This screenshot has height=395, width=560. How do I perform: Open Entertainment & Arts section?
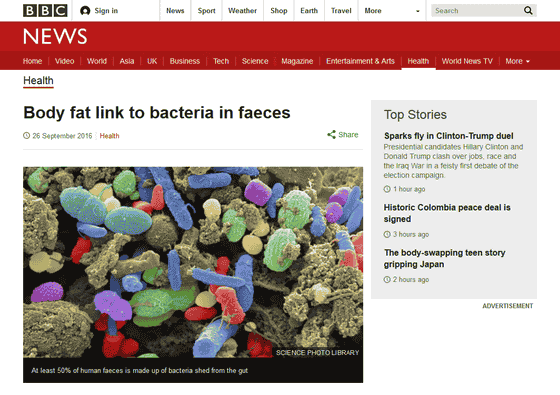(x=360, y=61)
